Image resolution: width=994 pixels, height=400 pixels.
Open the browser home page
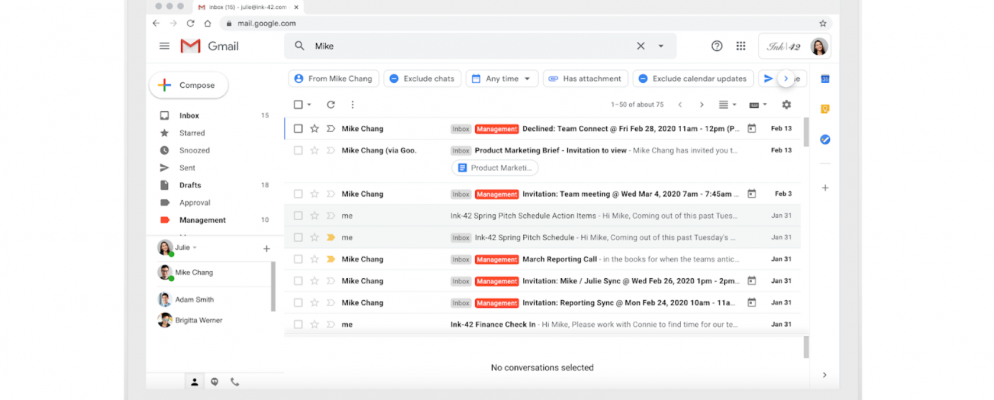point(207,23)
